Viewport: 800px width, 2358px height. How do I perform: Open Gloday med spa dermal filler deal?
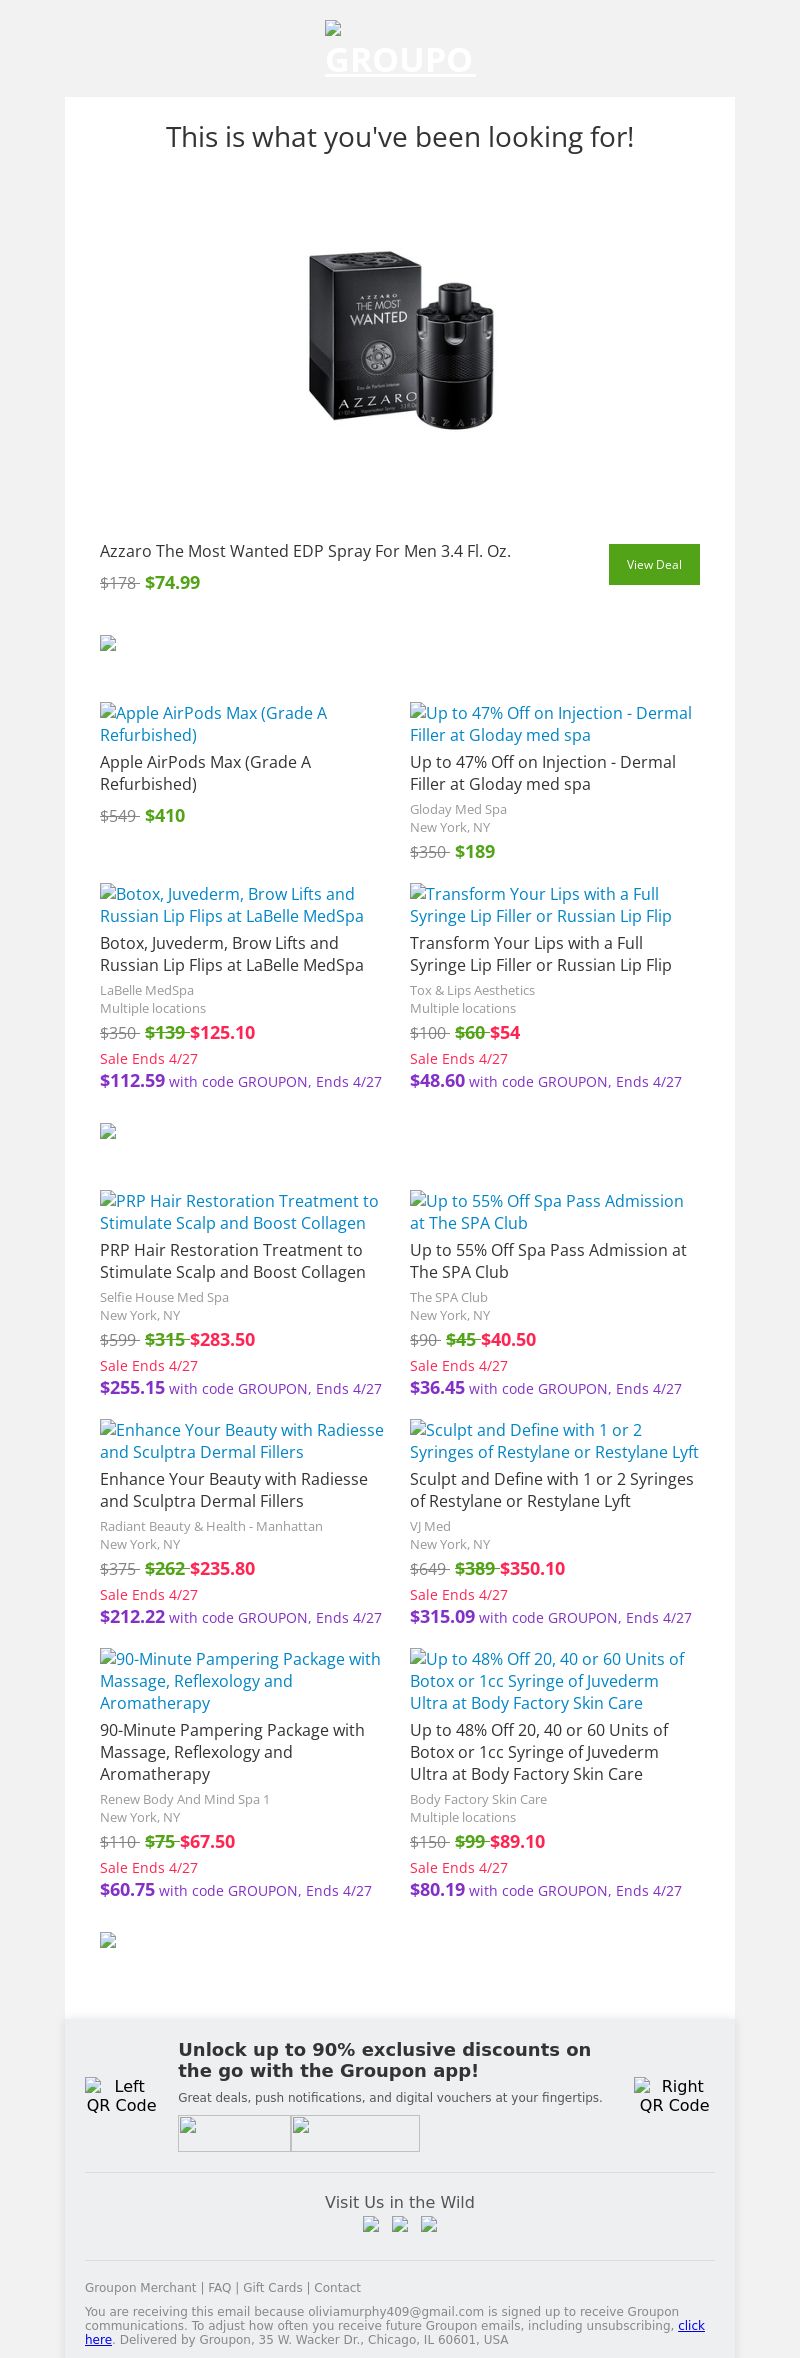pos(550,724)
